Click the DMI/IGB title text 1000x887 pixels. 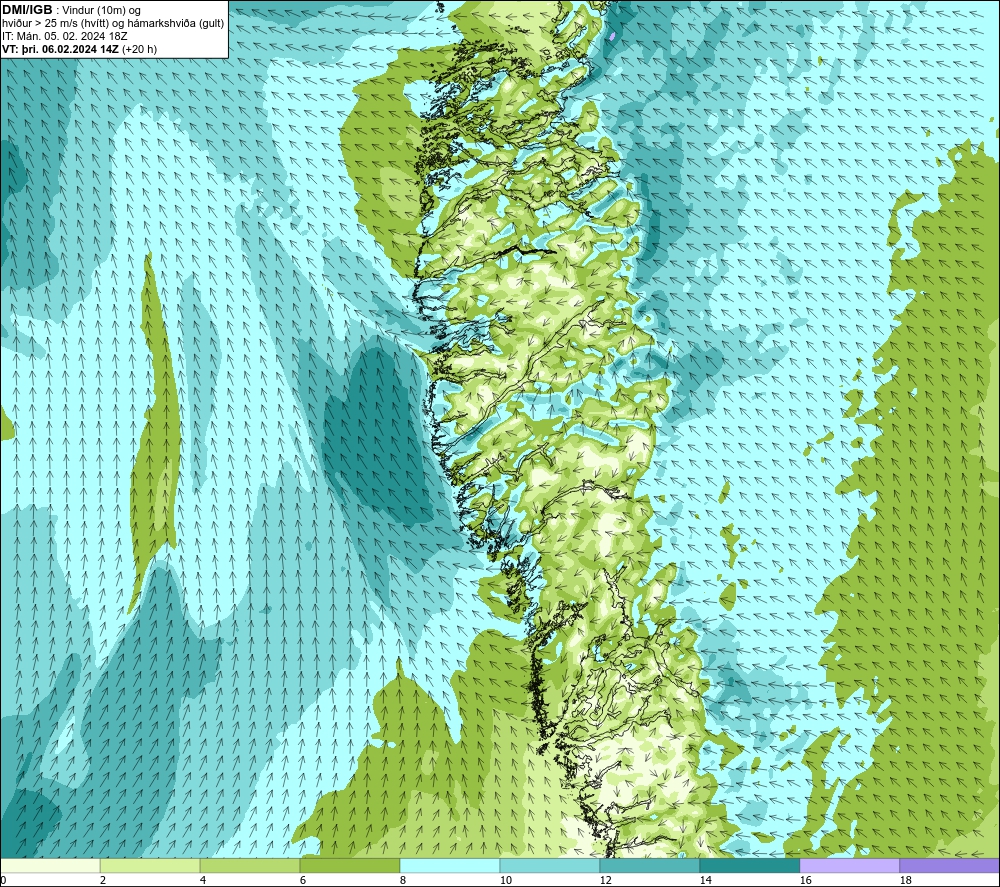pos(27,10)
